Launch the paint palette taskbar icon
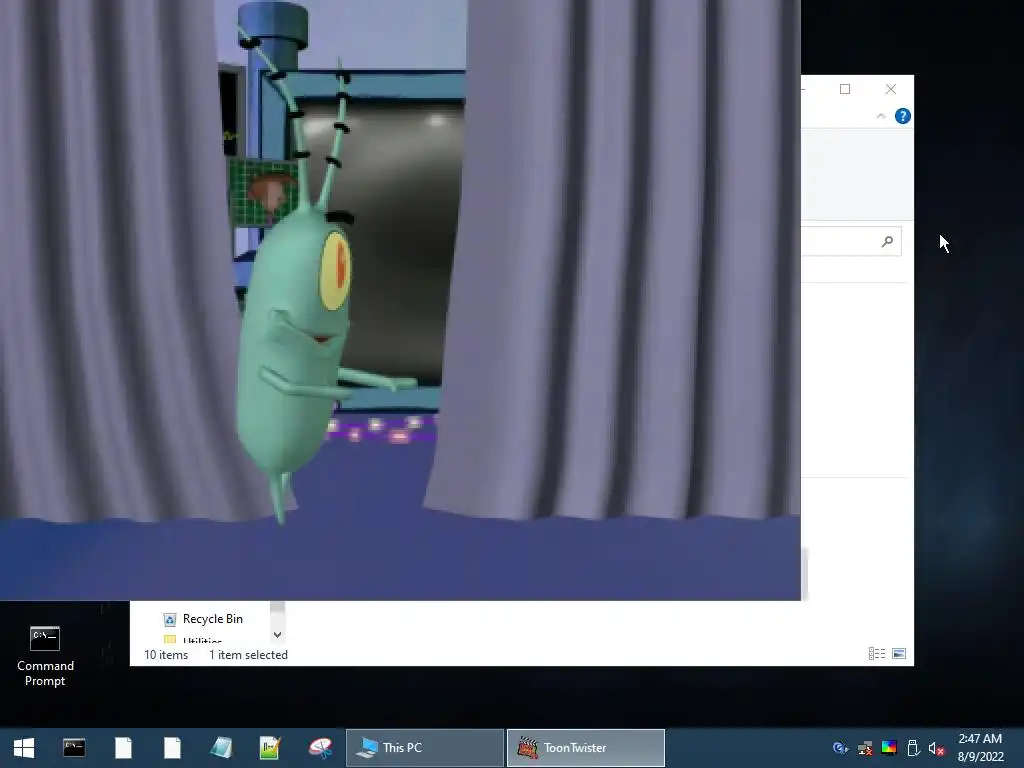 click(x=320, y=748)
